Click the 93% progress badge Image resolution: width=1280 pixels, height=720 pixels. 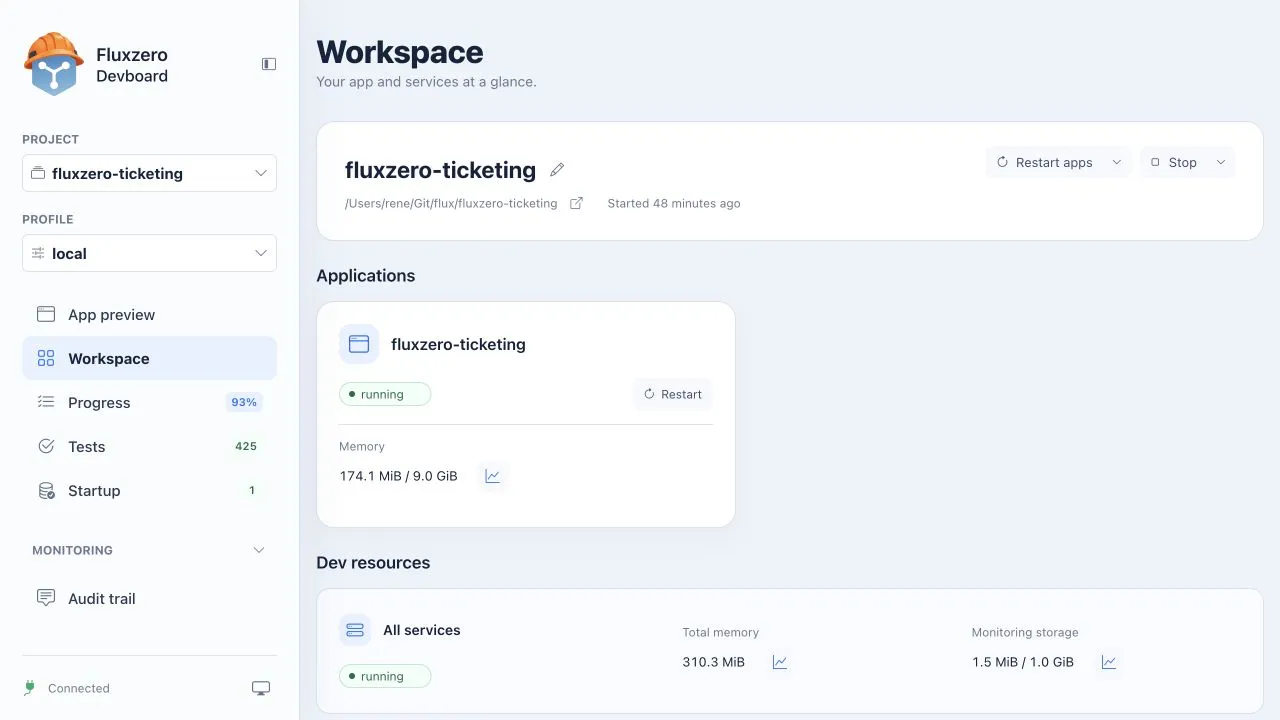pyautogui.click(x=244, y=402)
